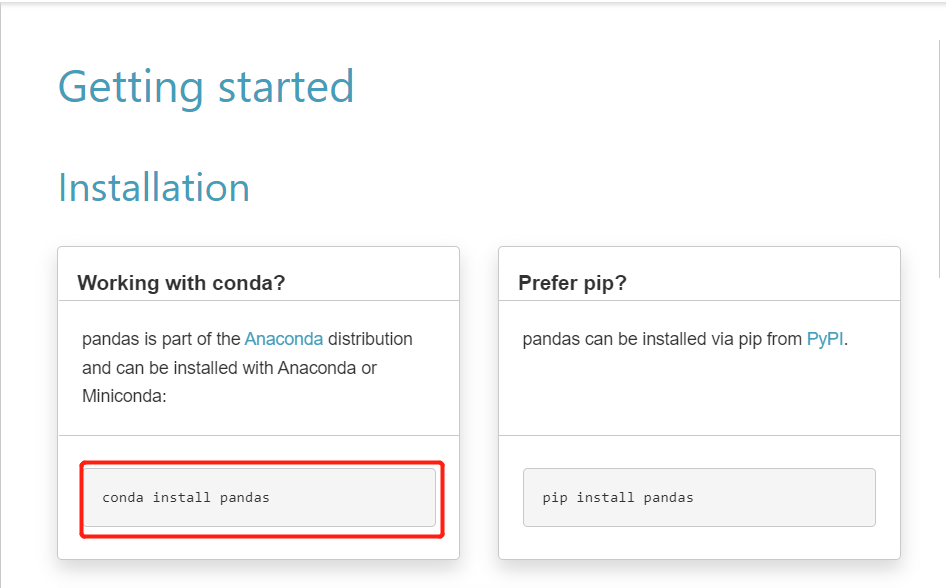Open the Anaconda distribution link
The width and height of the screenshot is (946, 588).
coord(284,339)
